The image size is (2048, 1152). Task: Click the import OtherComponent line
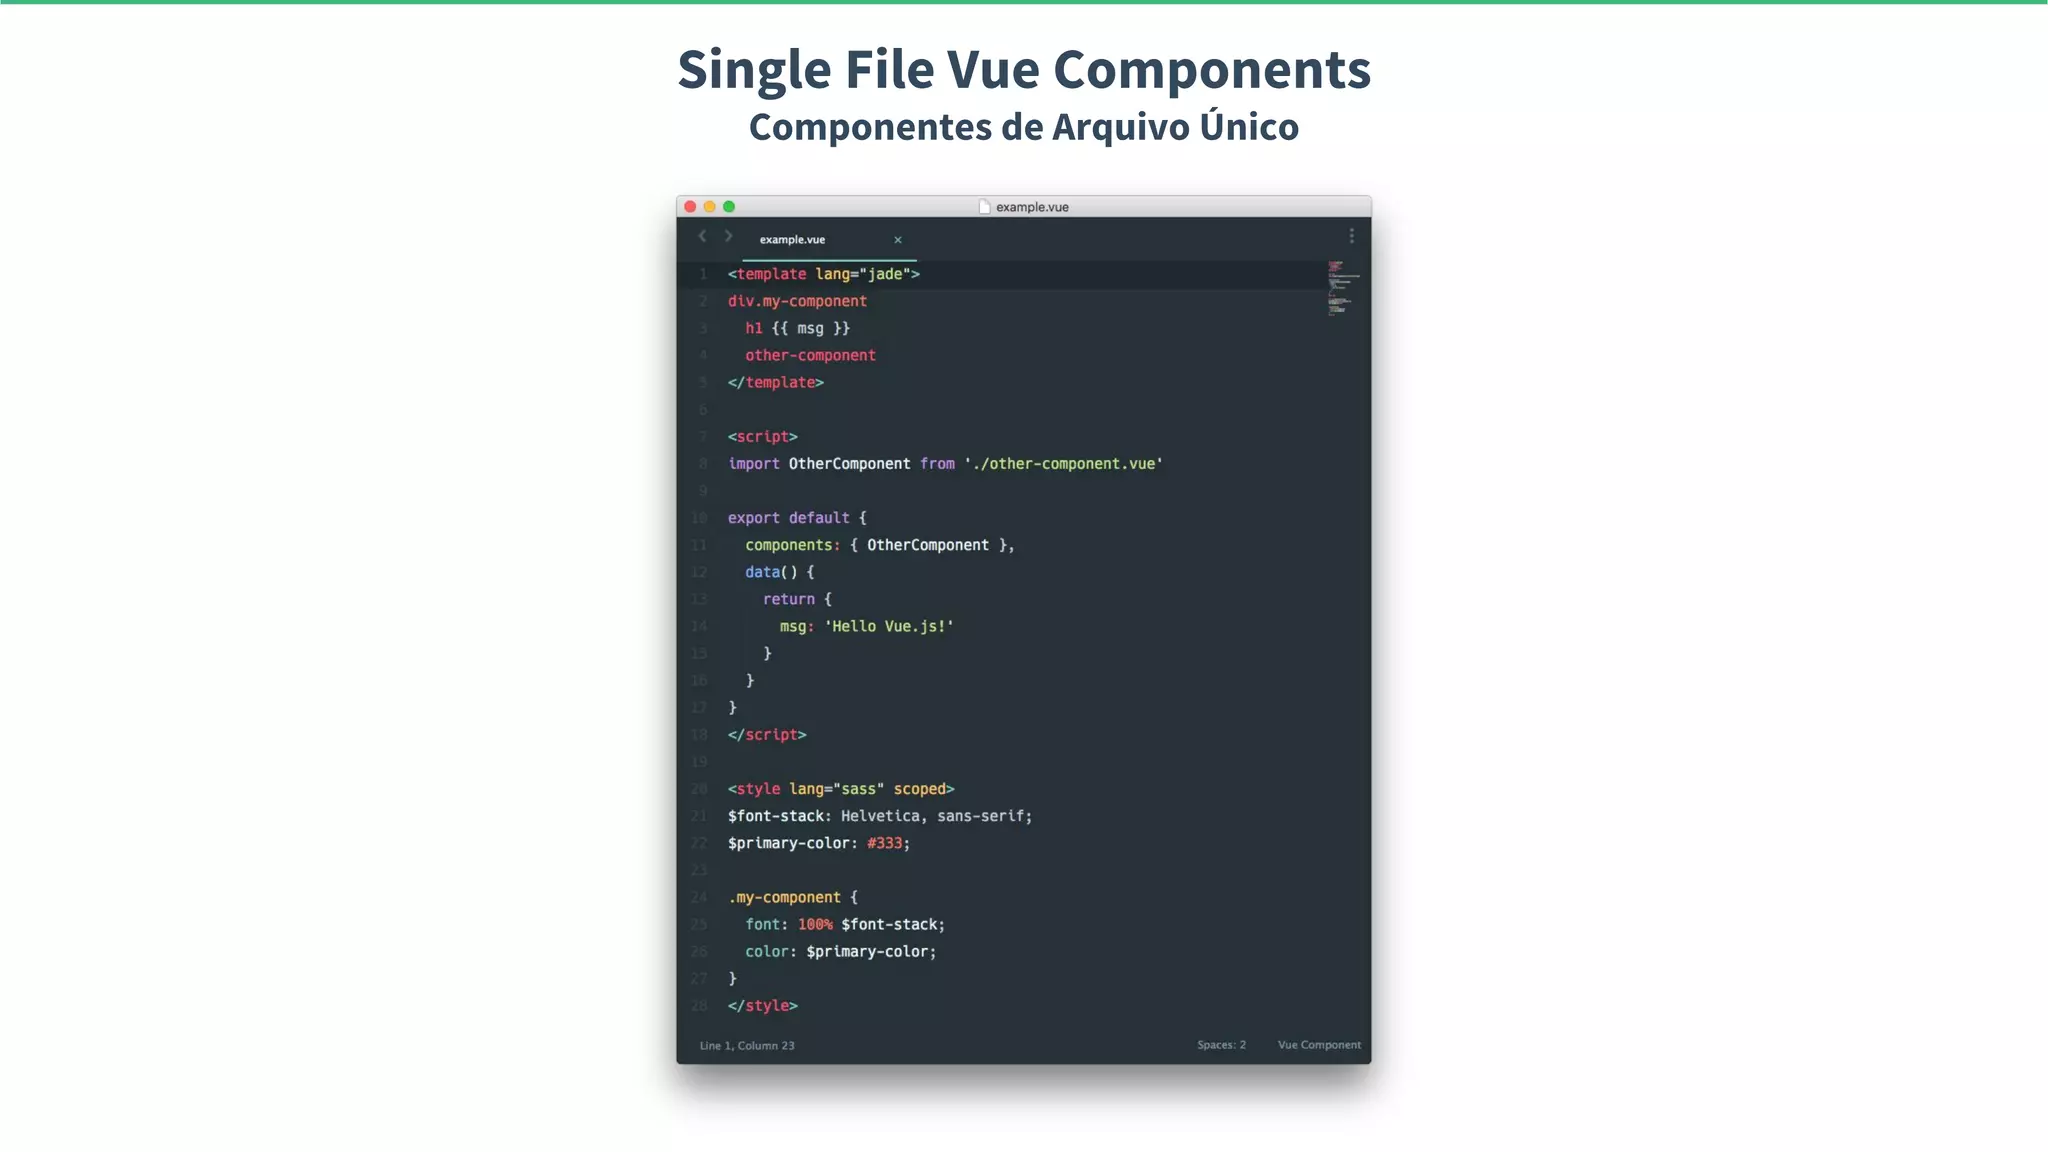tap(945, 464)
